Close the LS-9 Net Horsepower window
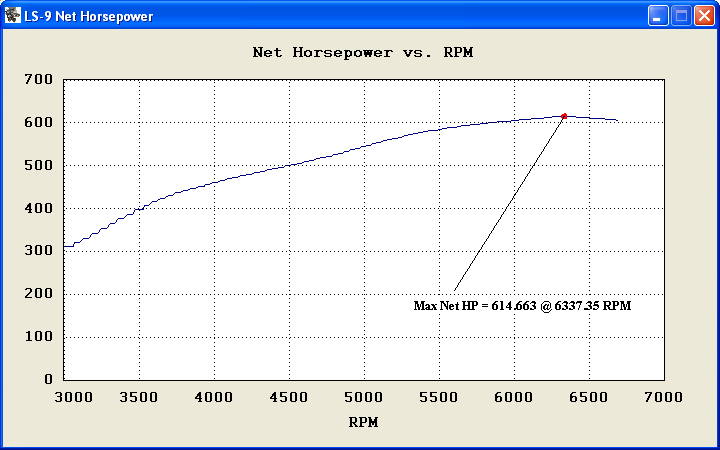 pos(704,16)
